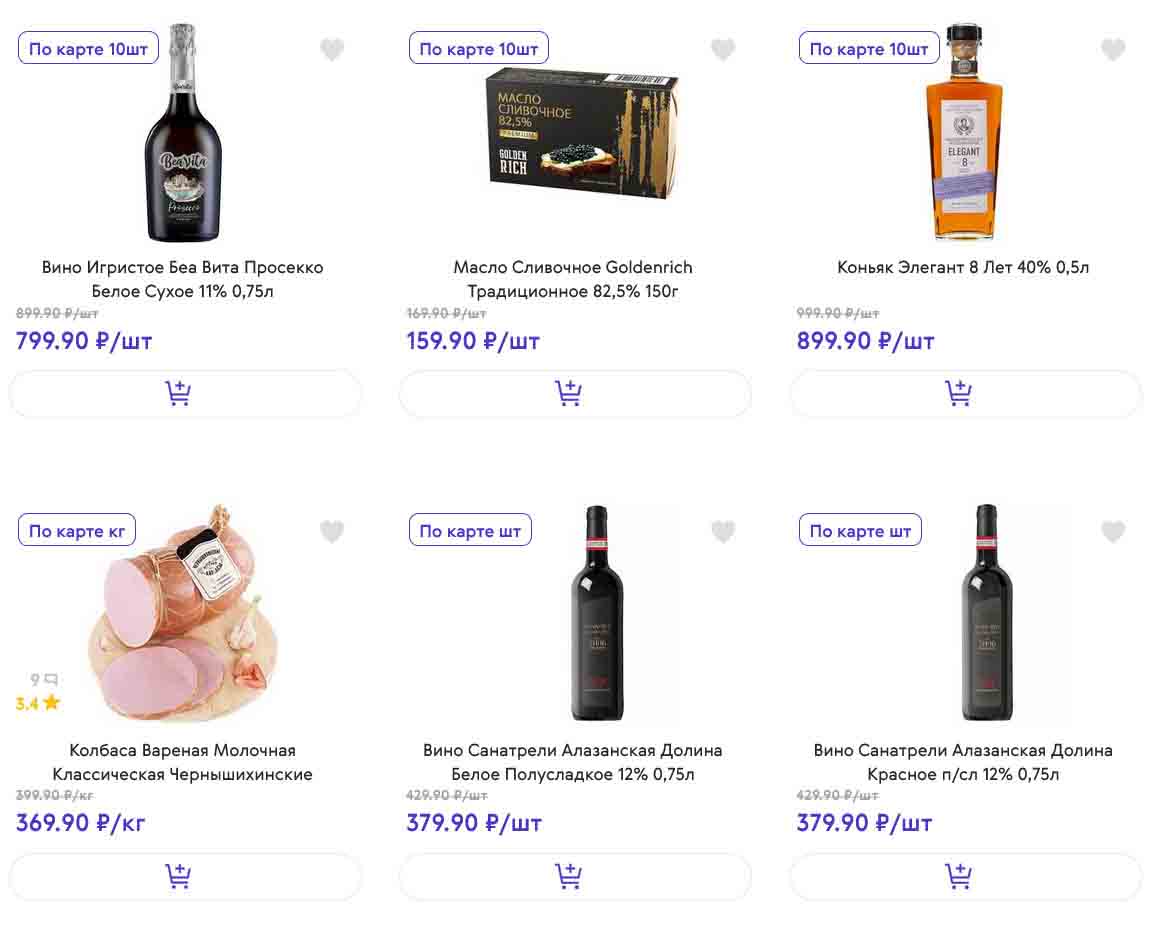Open Вино Игристое Беа Вита Просекко link
The image size is (1164, 927).
pos(183,279)
